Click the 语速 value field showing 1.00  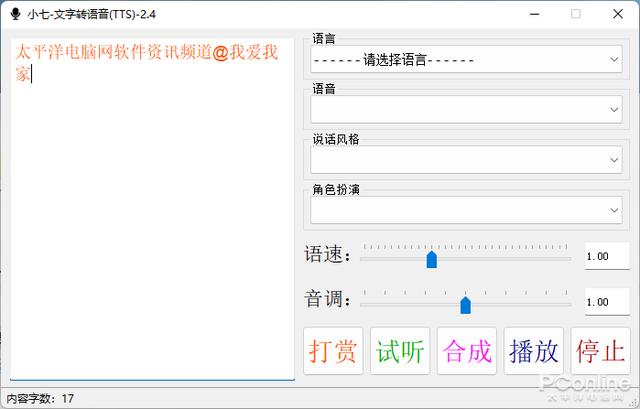pyautogui.click(x=607, y=257)
